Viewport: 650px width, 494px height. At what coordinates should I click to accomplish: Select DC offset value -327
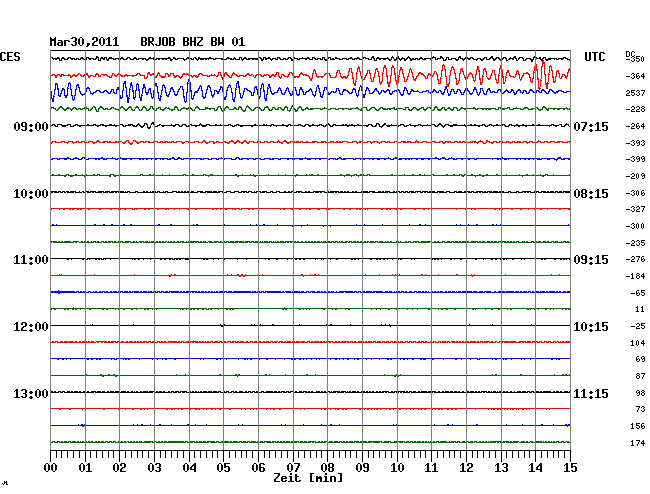[635, 209]
